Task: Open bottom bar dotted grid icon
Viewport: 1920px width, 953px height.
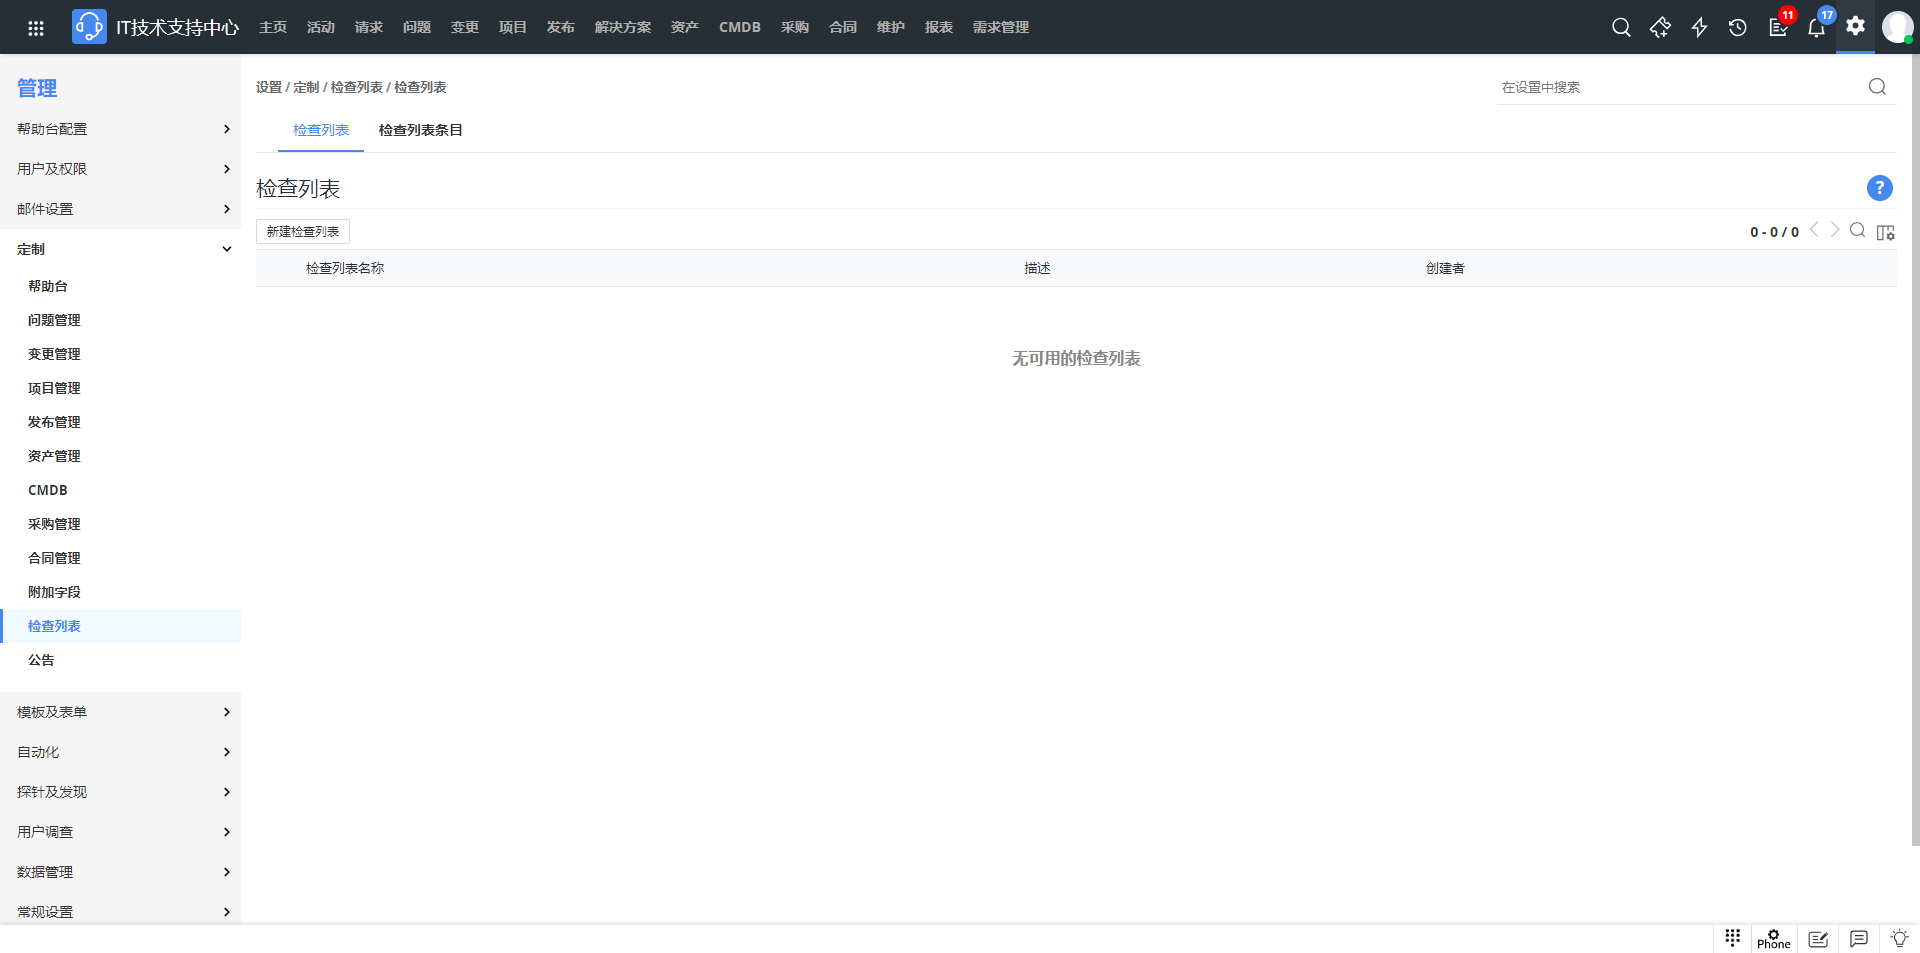Action: pyautogui.click(x=1733, y=938)
